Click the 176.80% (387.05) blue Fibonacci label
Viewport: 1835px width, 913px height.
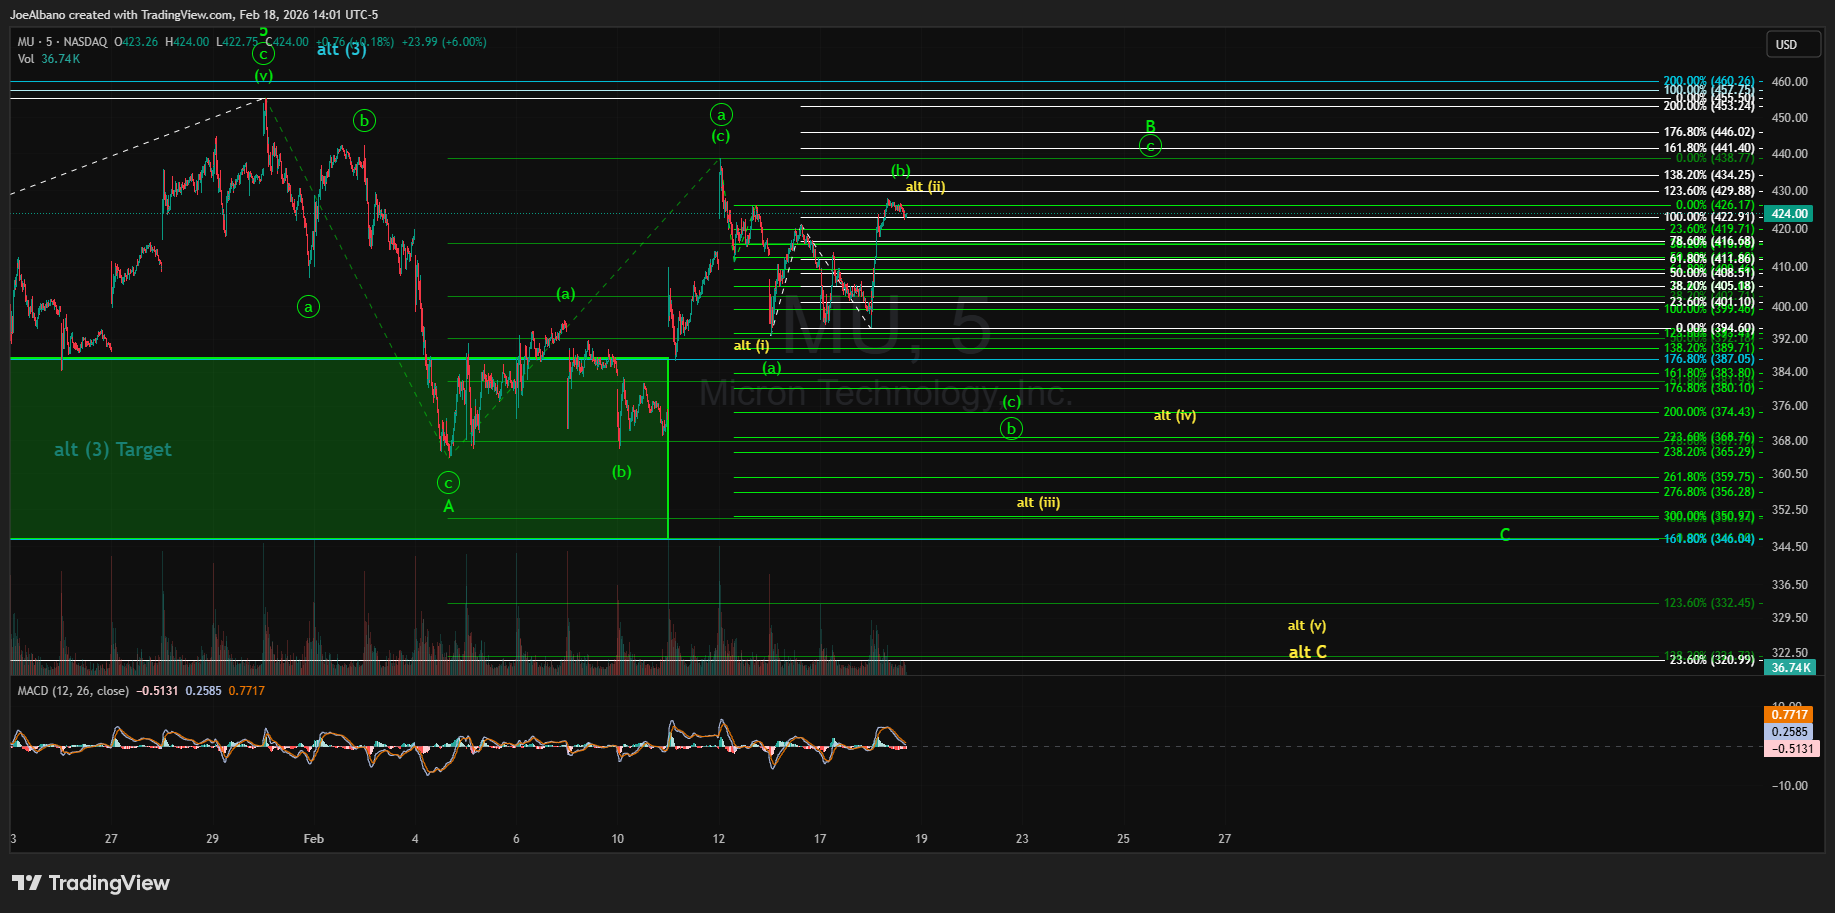[x=1709, y=359]
